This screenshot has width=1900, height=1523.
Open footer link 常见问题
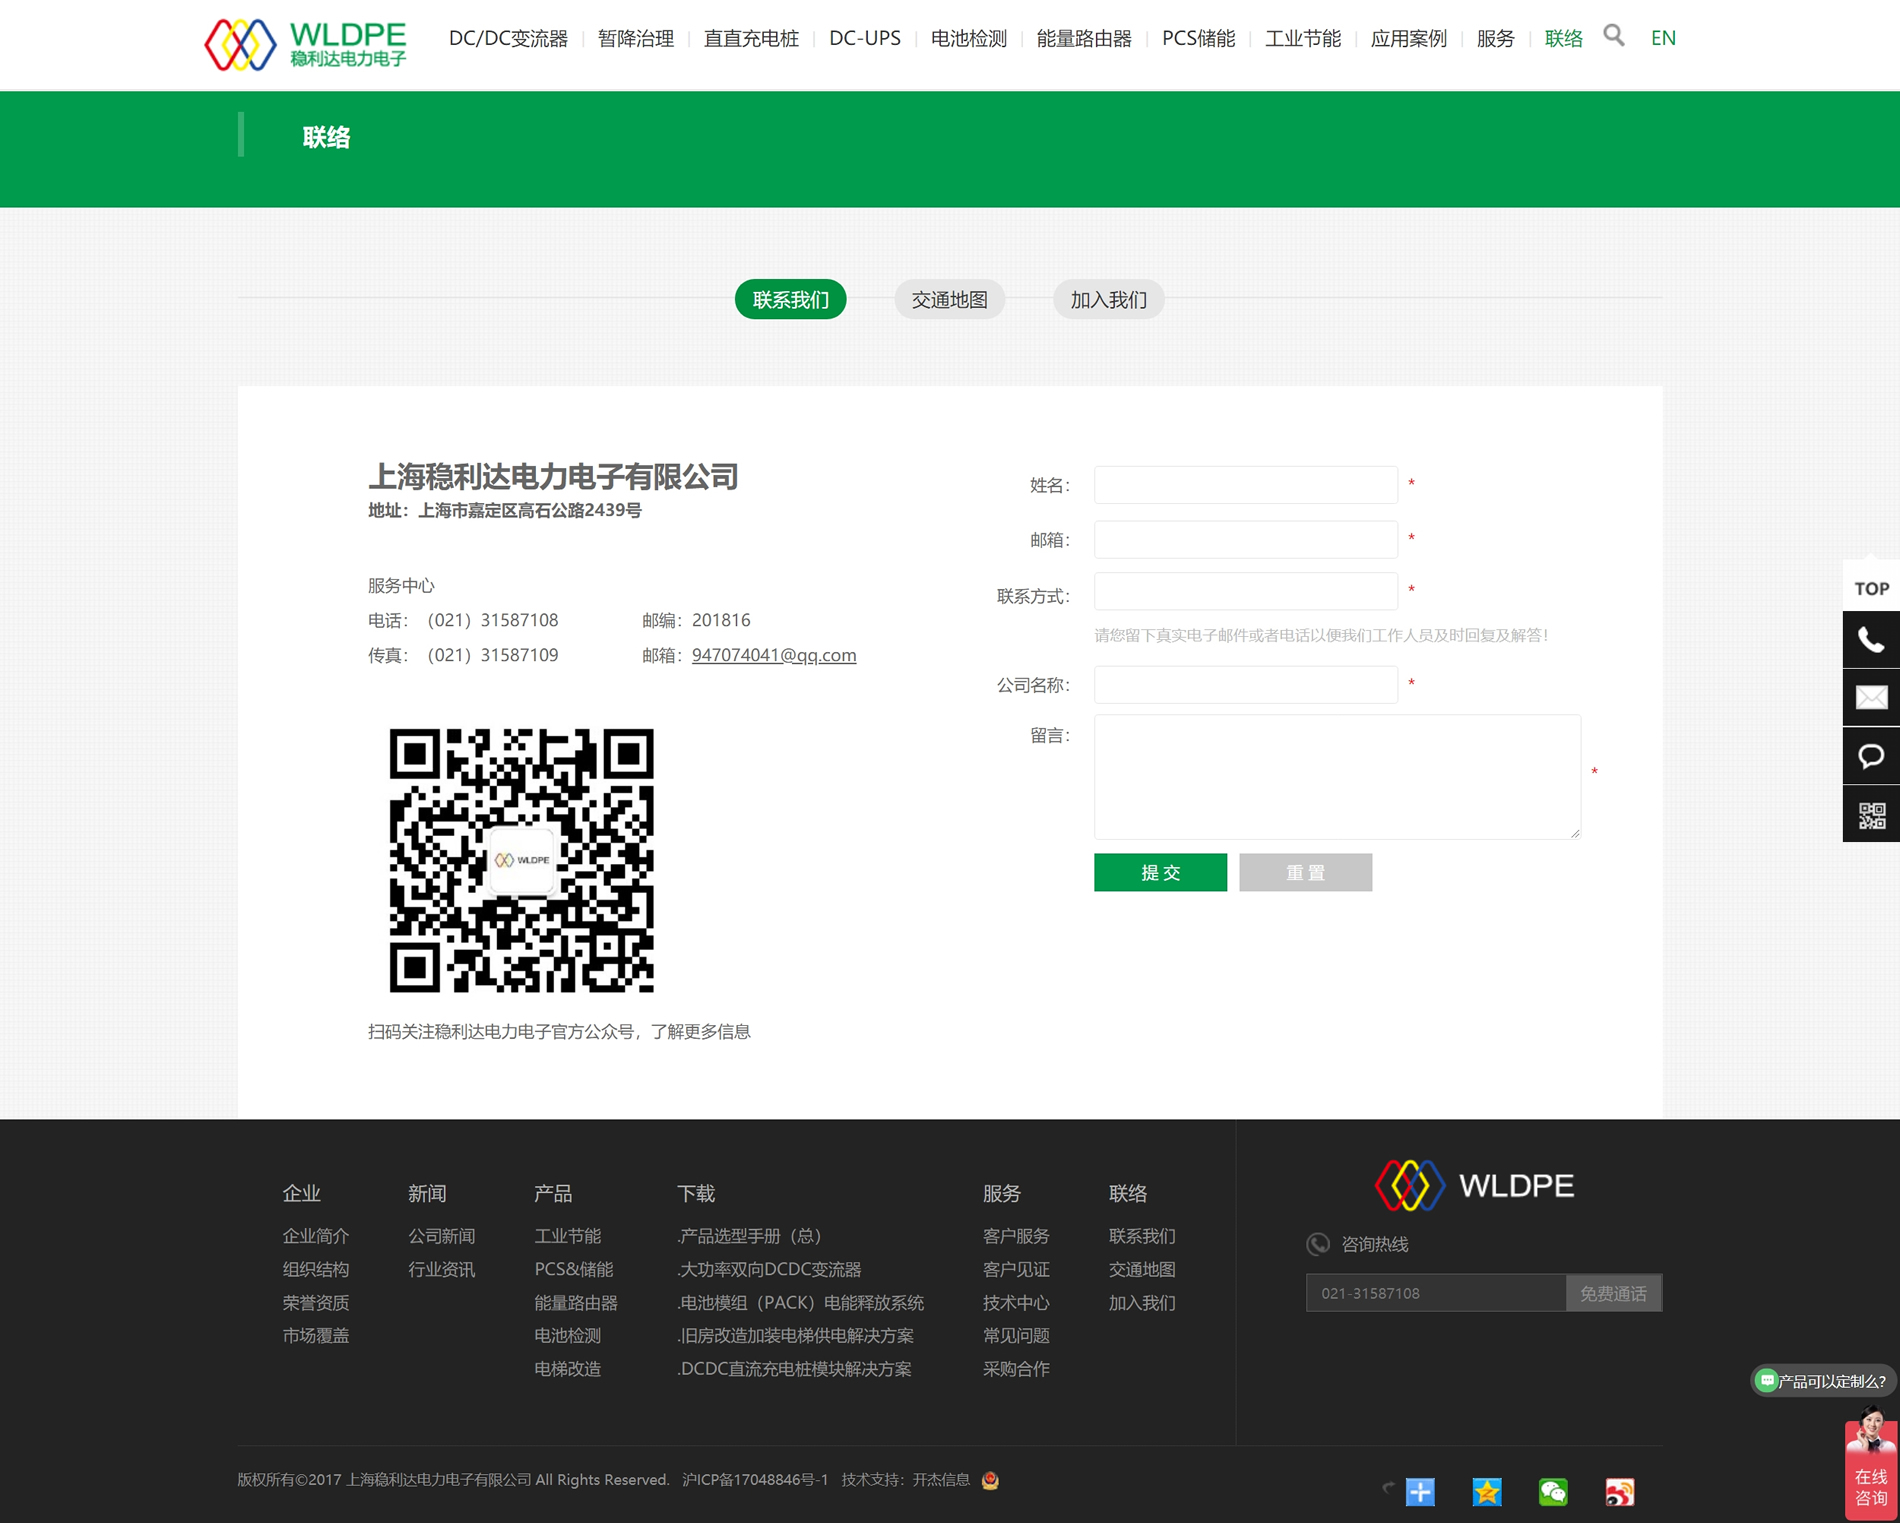click(1016, 1335)
